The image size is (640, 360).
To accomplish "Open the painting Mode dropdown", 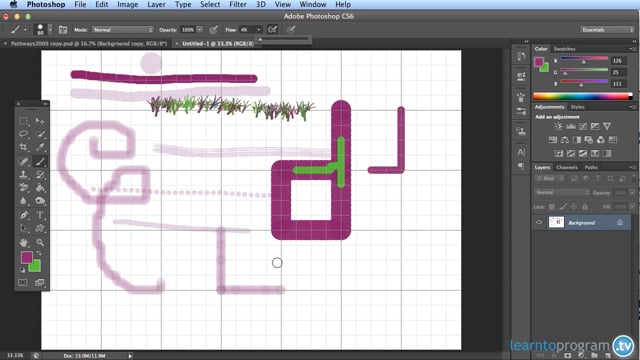I will click(x=123, y=30).
